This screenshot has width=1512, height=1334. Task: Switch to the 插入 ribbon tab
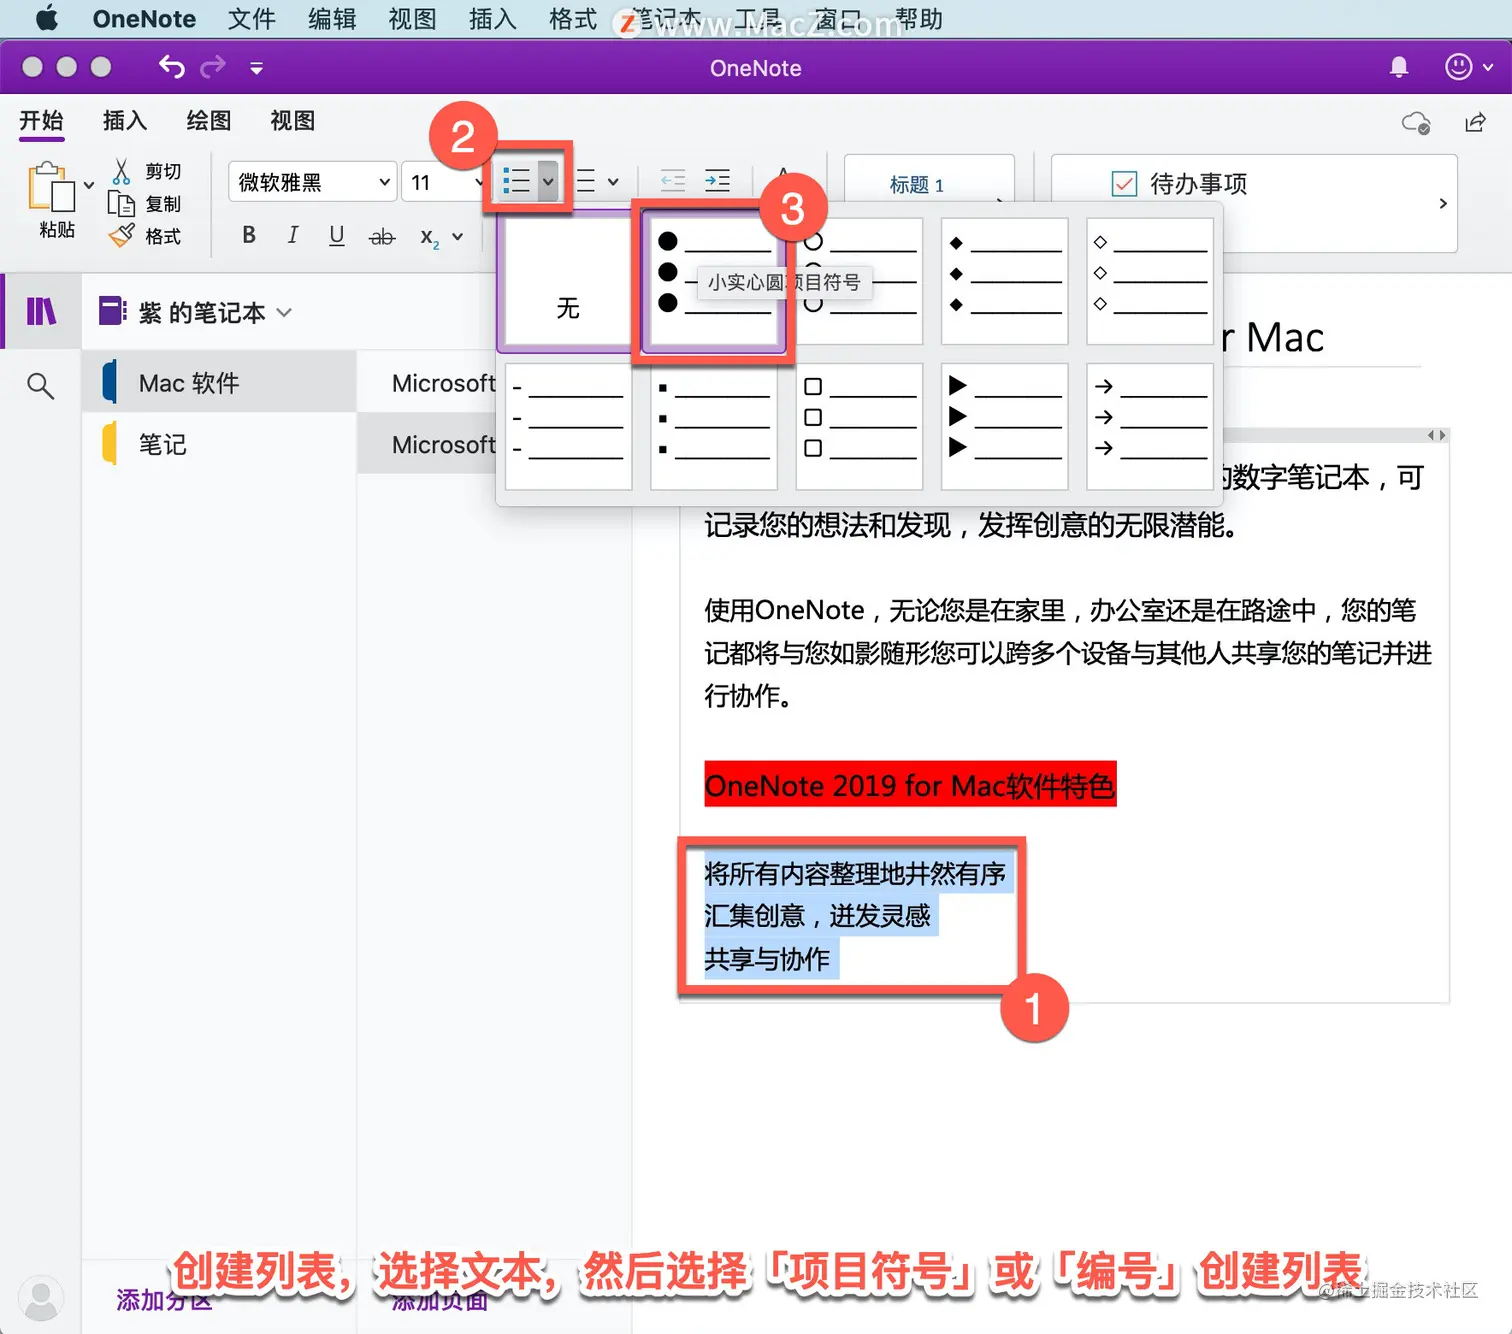tap(125, 121)
